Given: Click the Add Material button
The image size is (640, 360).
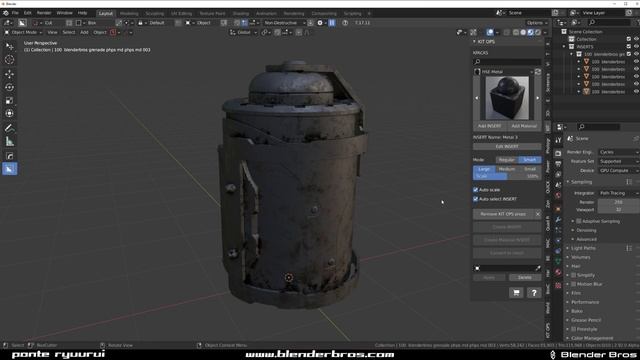Looking at the screenshot, I should [x=524, y=126].
